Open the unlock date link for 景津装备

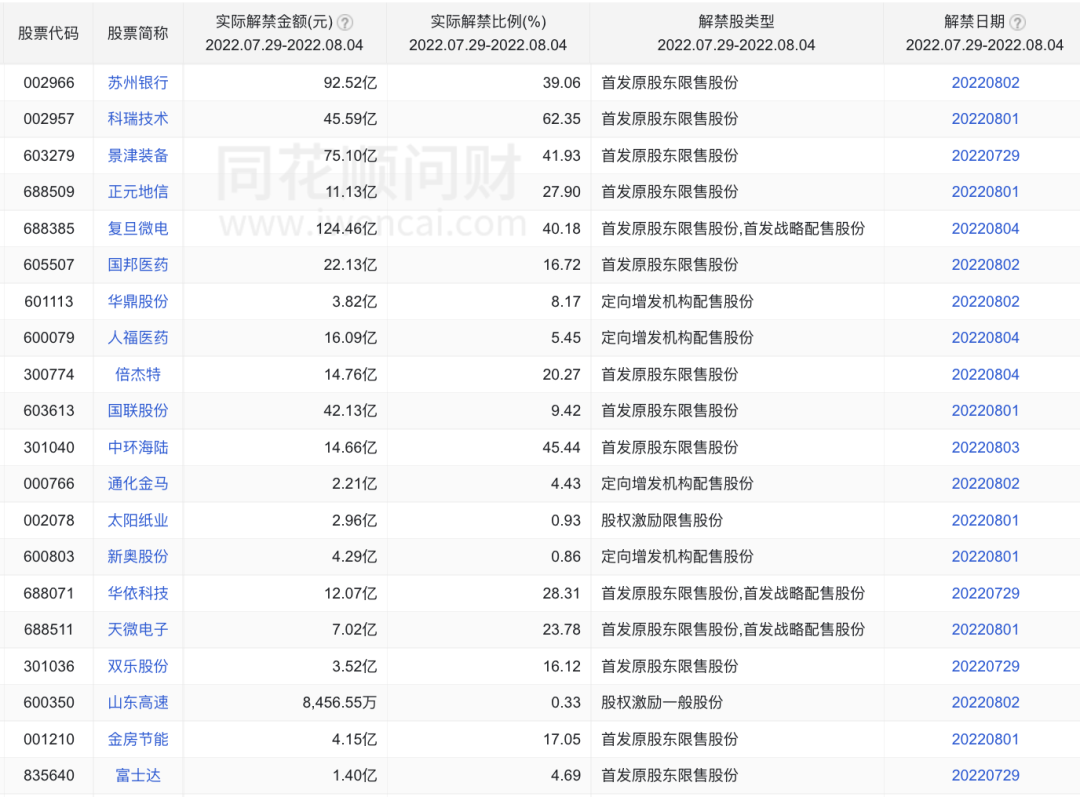point(985,156)
